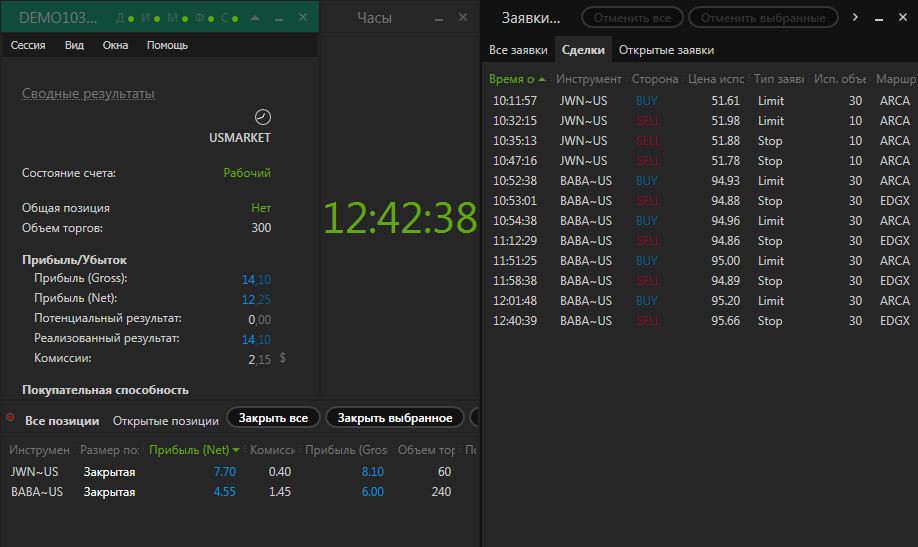Viewport: 918px width, 547px height.
Task: Select the 10:47:16 deal at 51.78
Action: [x=701, y=160]
